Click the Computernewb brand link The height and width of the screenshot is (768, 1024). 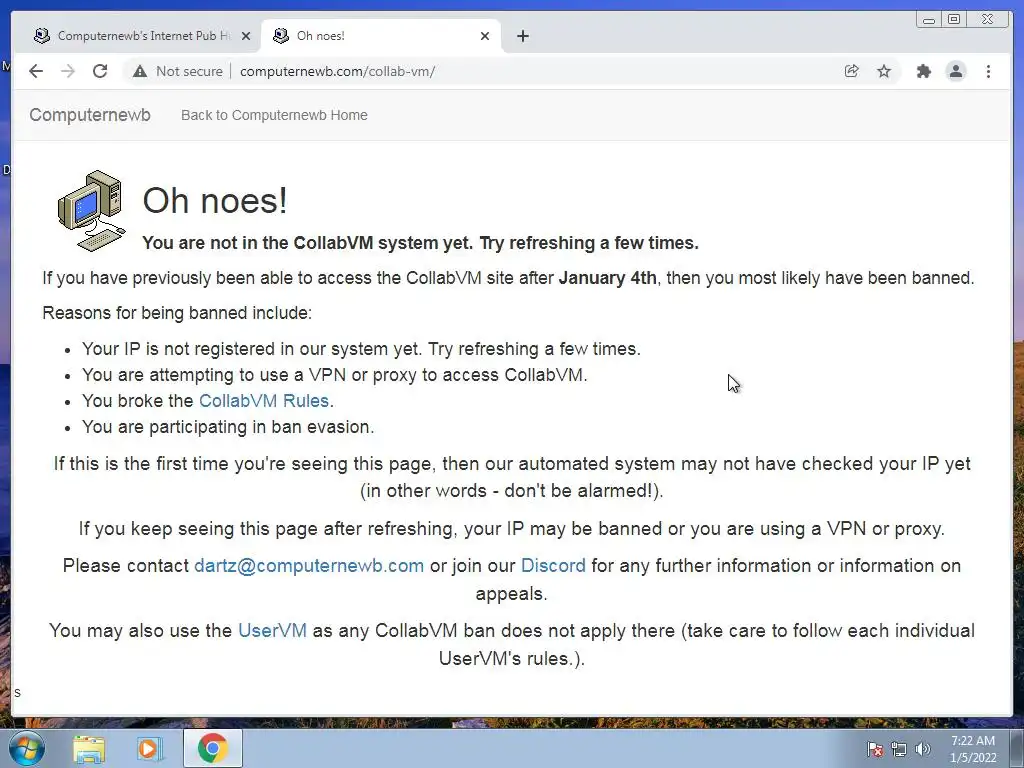pos(90,115)
